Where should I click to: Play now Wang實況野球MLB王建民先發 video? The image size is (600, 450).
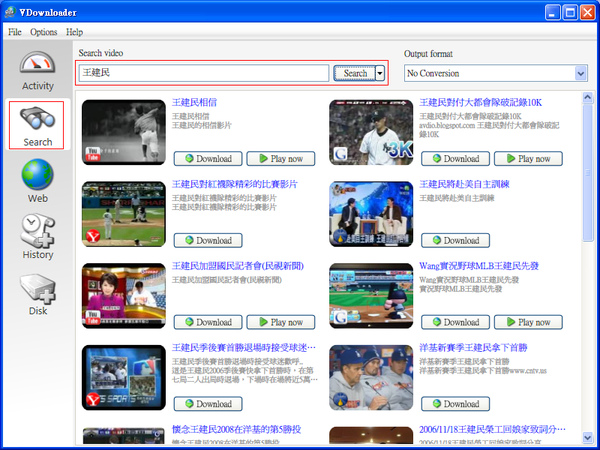[528, 322]
